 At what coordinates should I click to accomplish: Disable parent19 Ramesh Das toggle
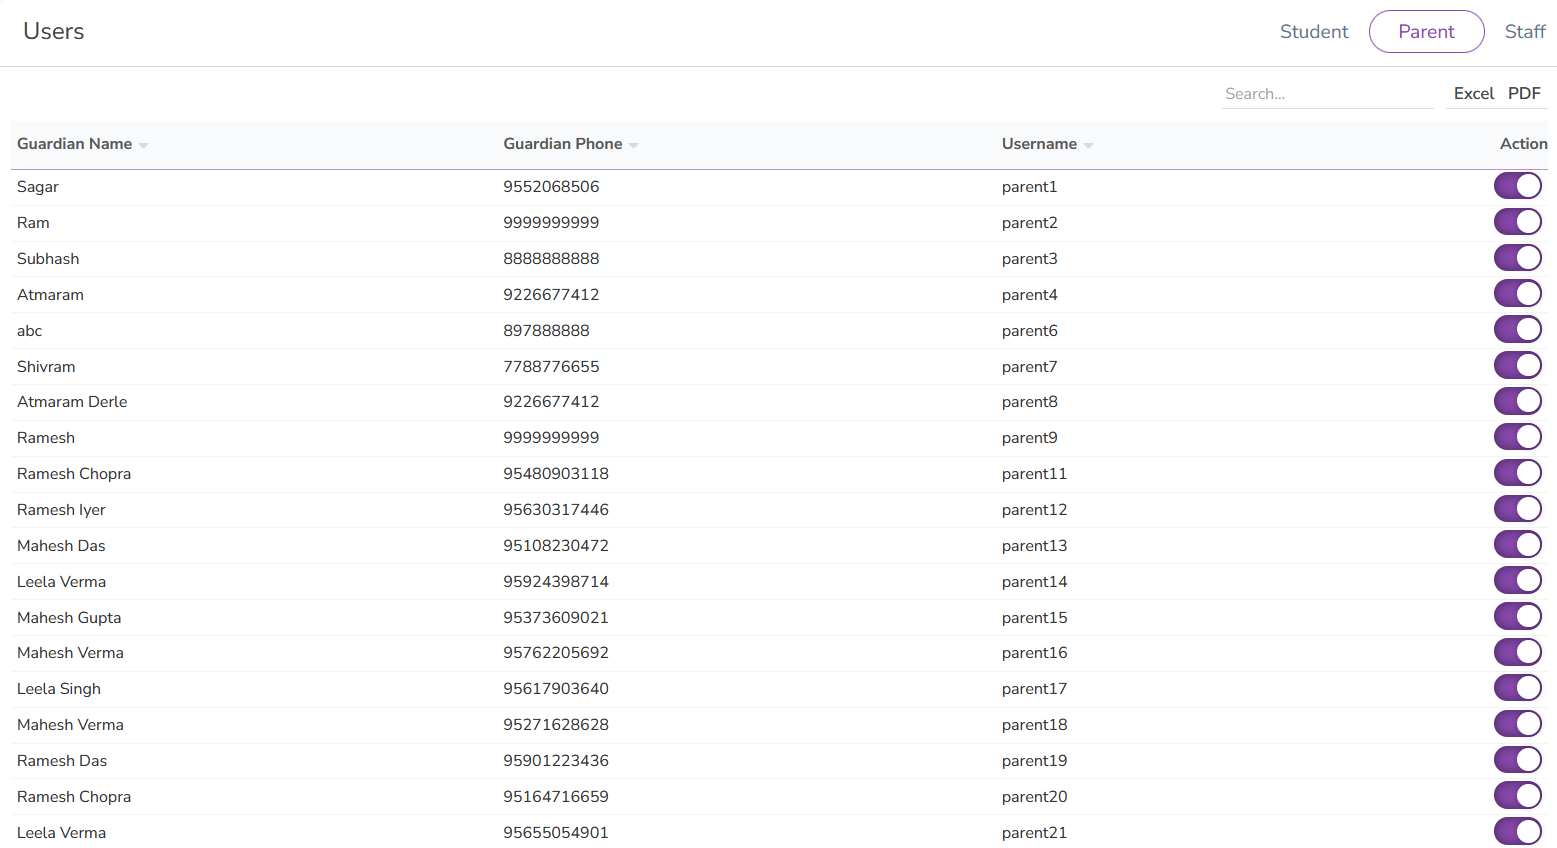1517,760
